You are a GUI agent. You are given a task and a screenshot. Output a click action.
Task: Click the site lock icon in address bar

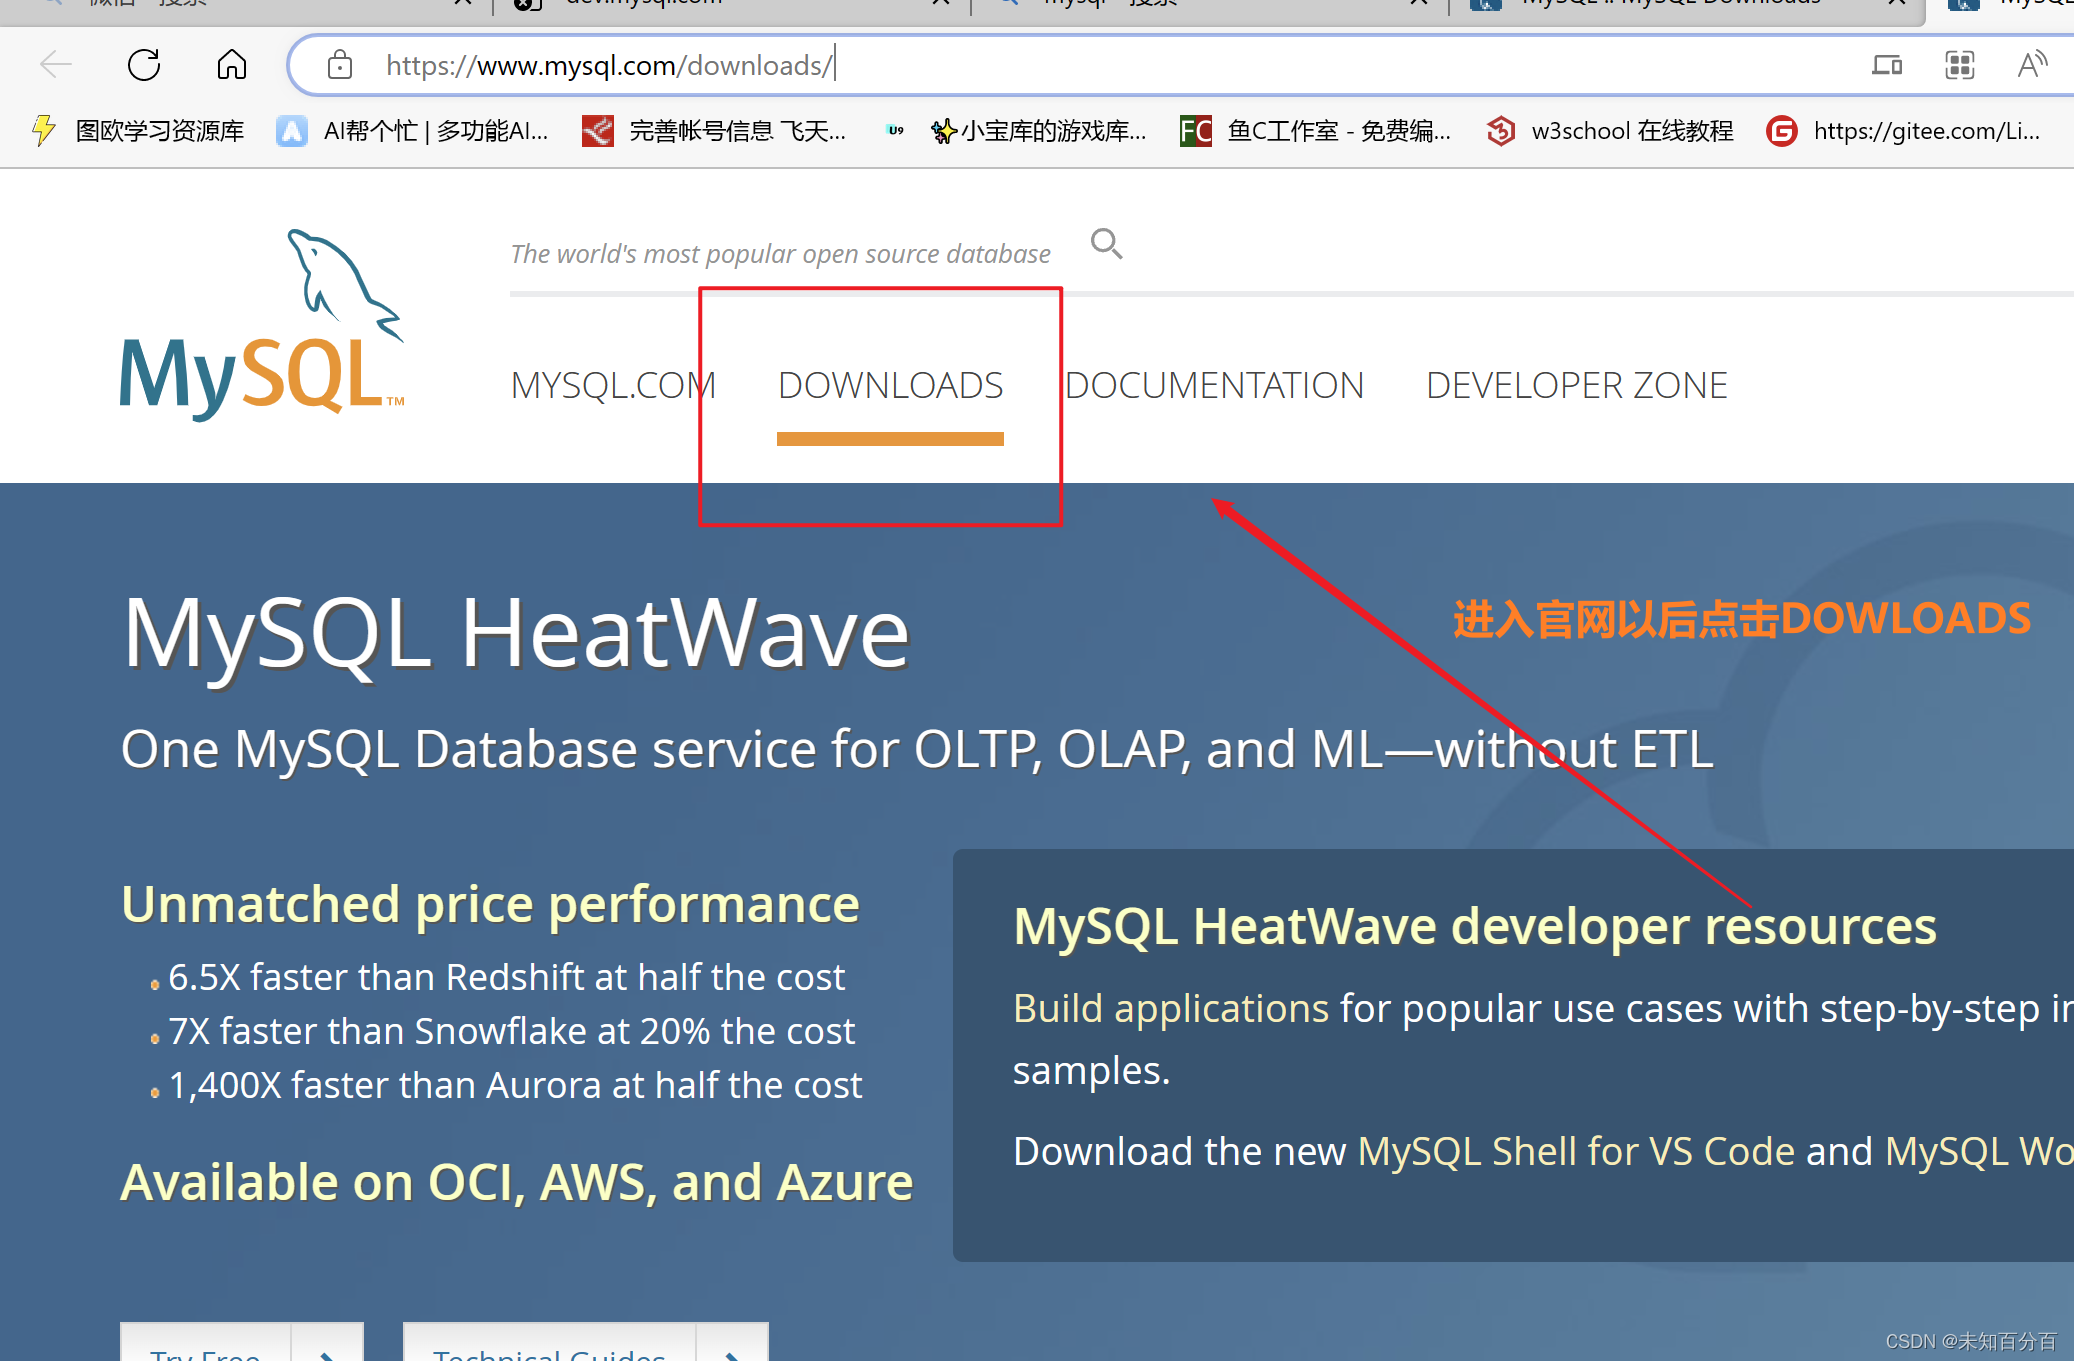(340, 65)
